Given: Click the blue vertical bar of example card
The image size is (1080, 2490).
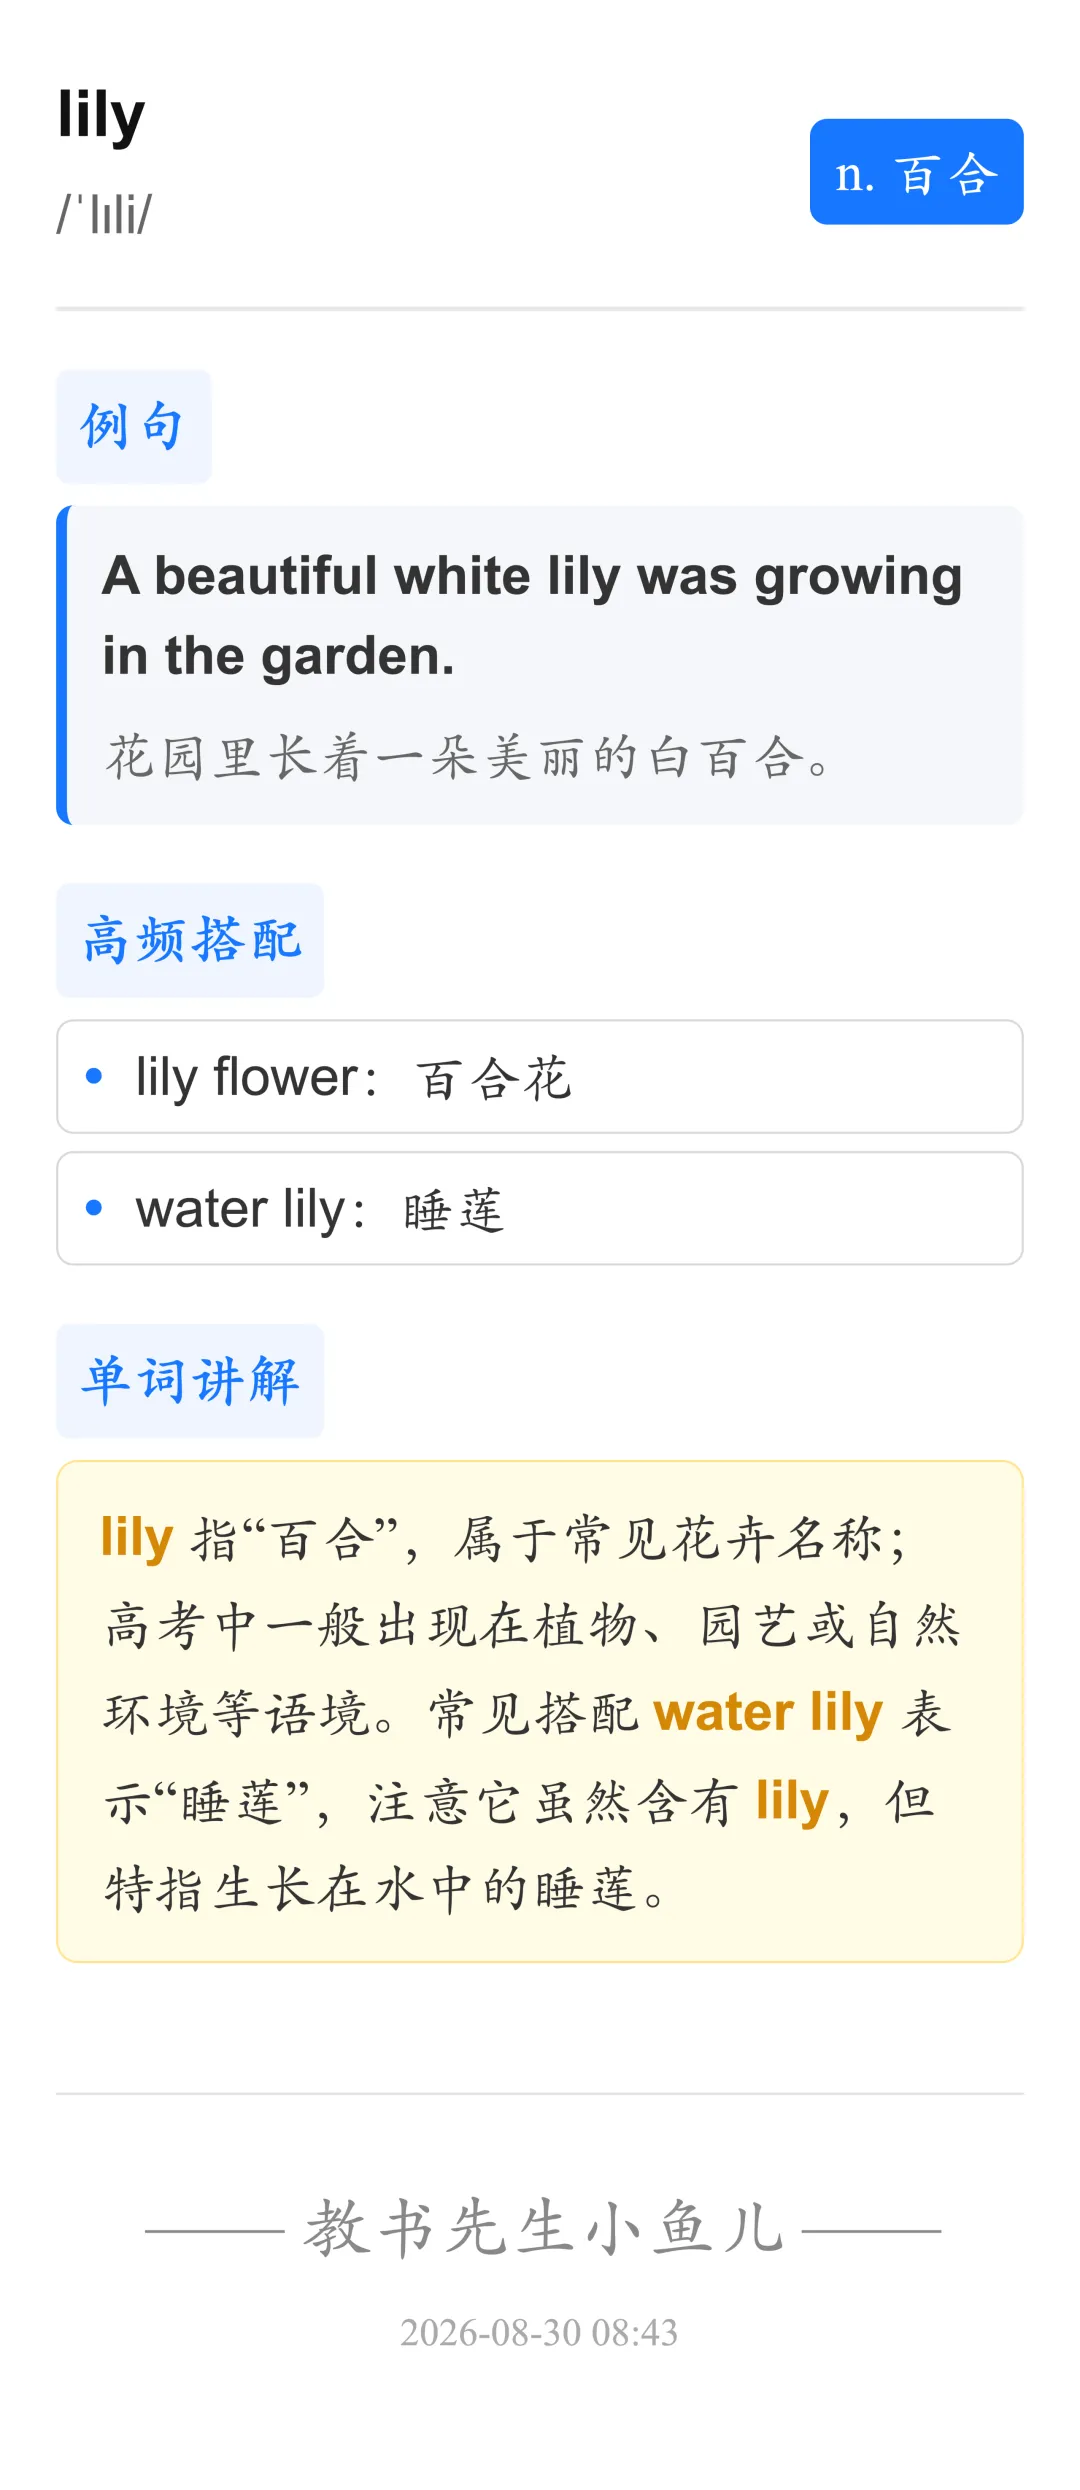Looking at the screenshot, I should [x=63, y=665].
